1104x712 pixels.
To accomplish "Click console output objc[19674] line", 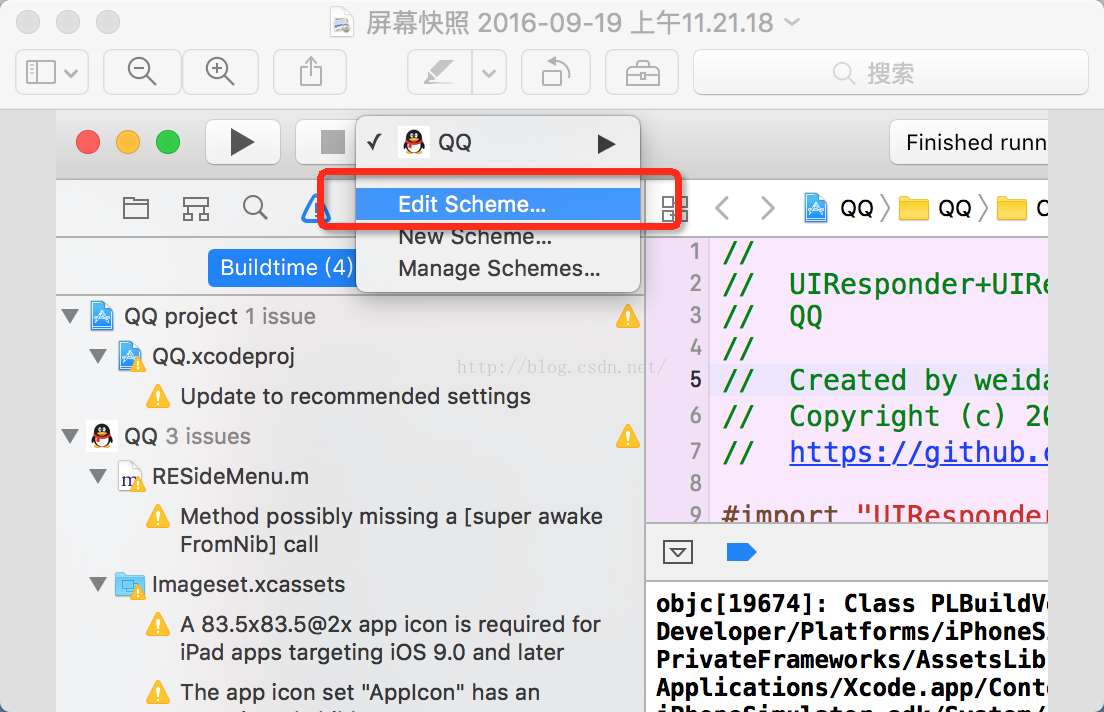I will [x=852, y=604].
